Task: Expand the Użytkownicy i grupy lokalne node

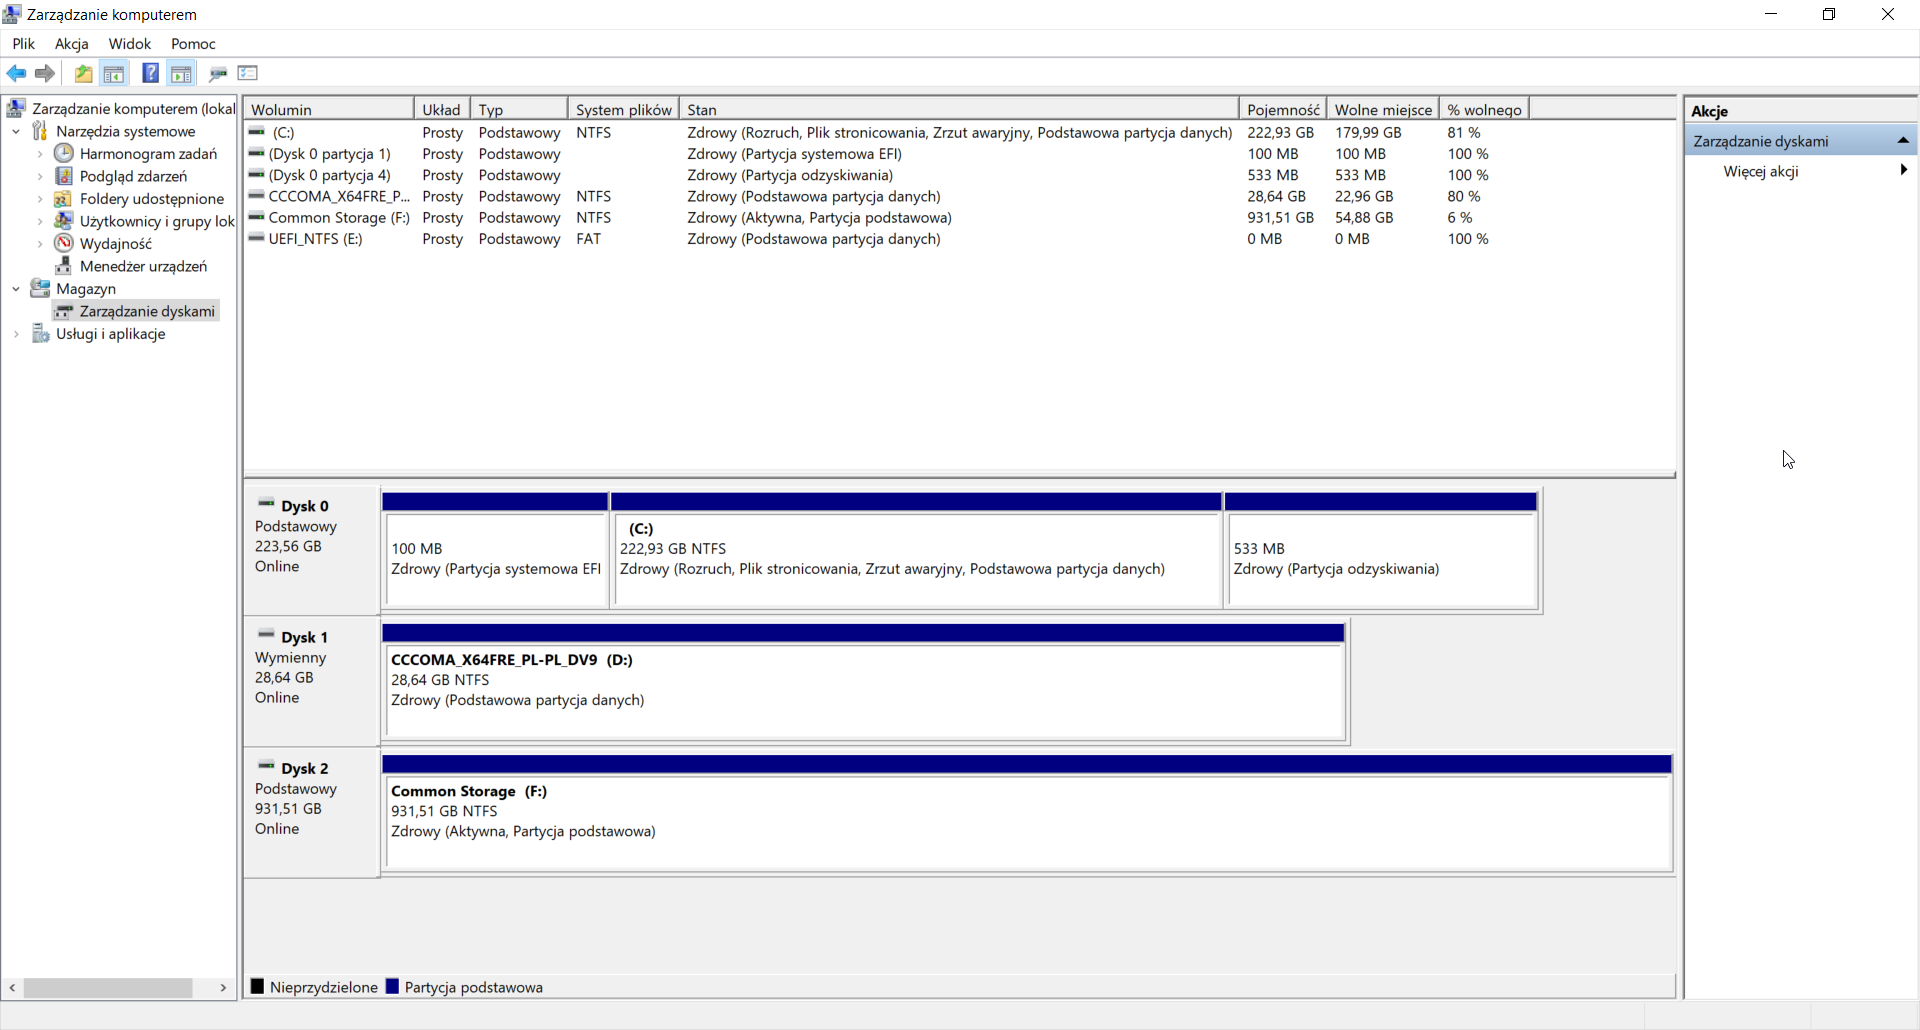Action: pyautogui.click(x=40, y=221)
